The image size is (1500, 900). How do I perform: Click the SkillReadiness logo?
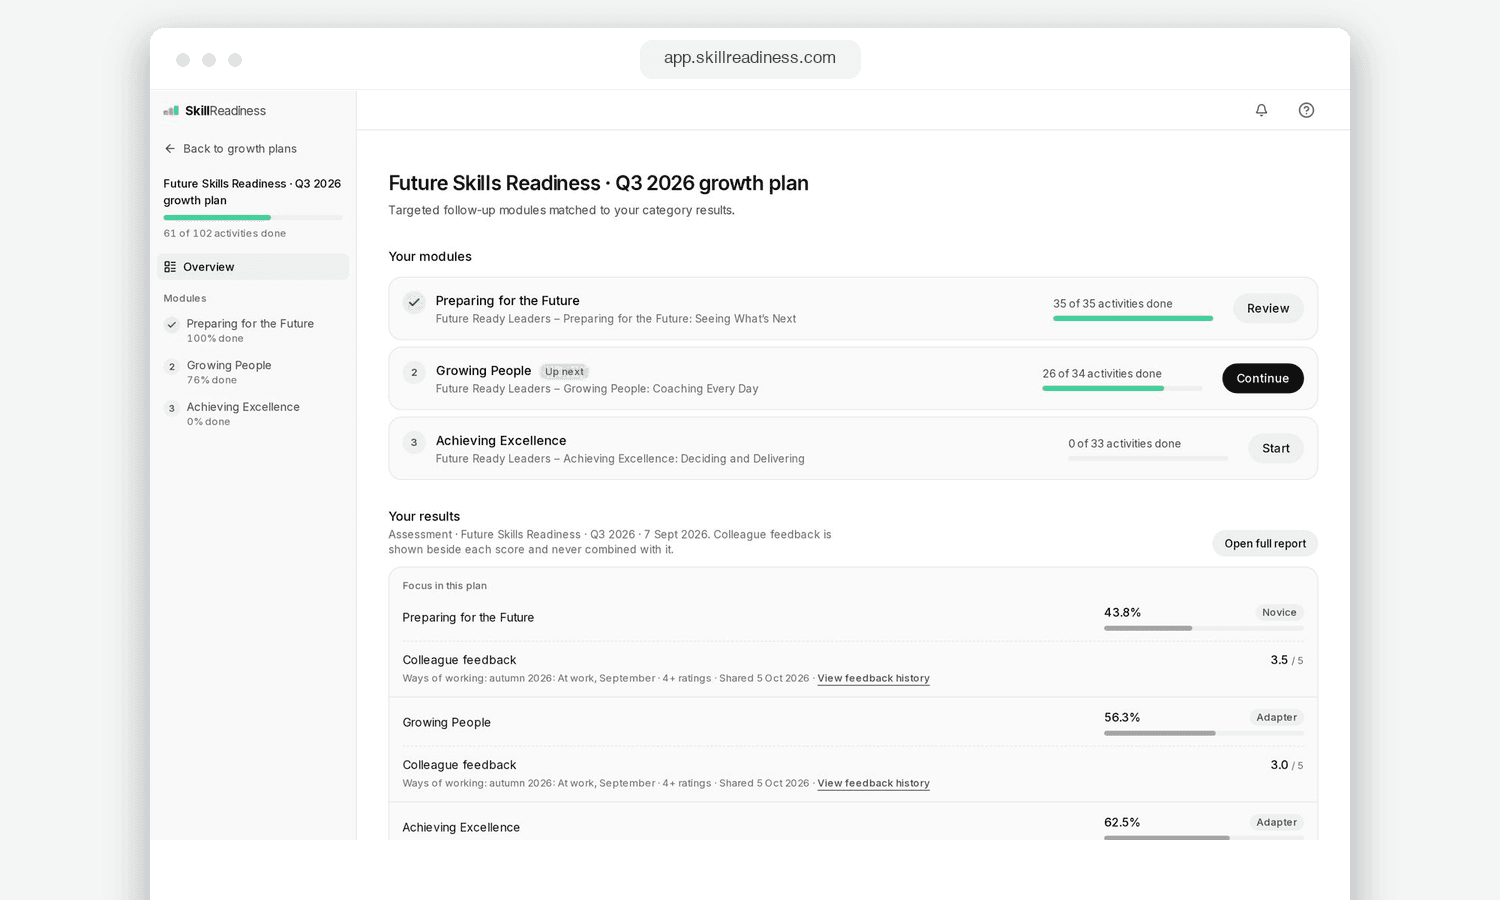pos(215,111)
